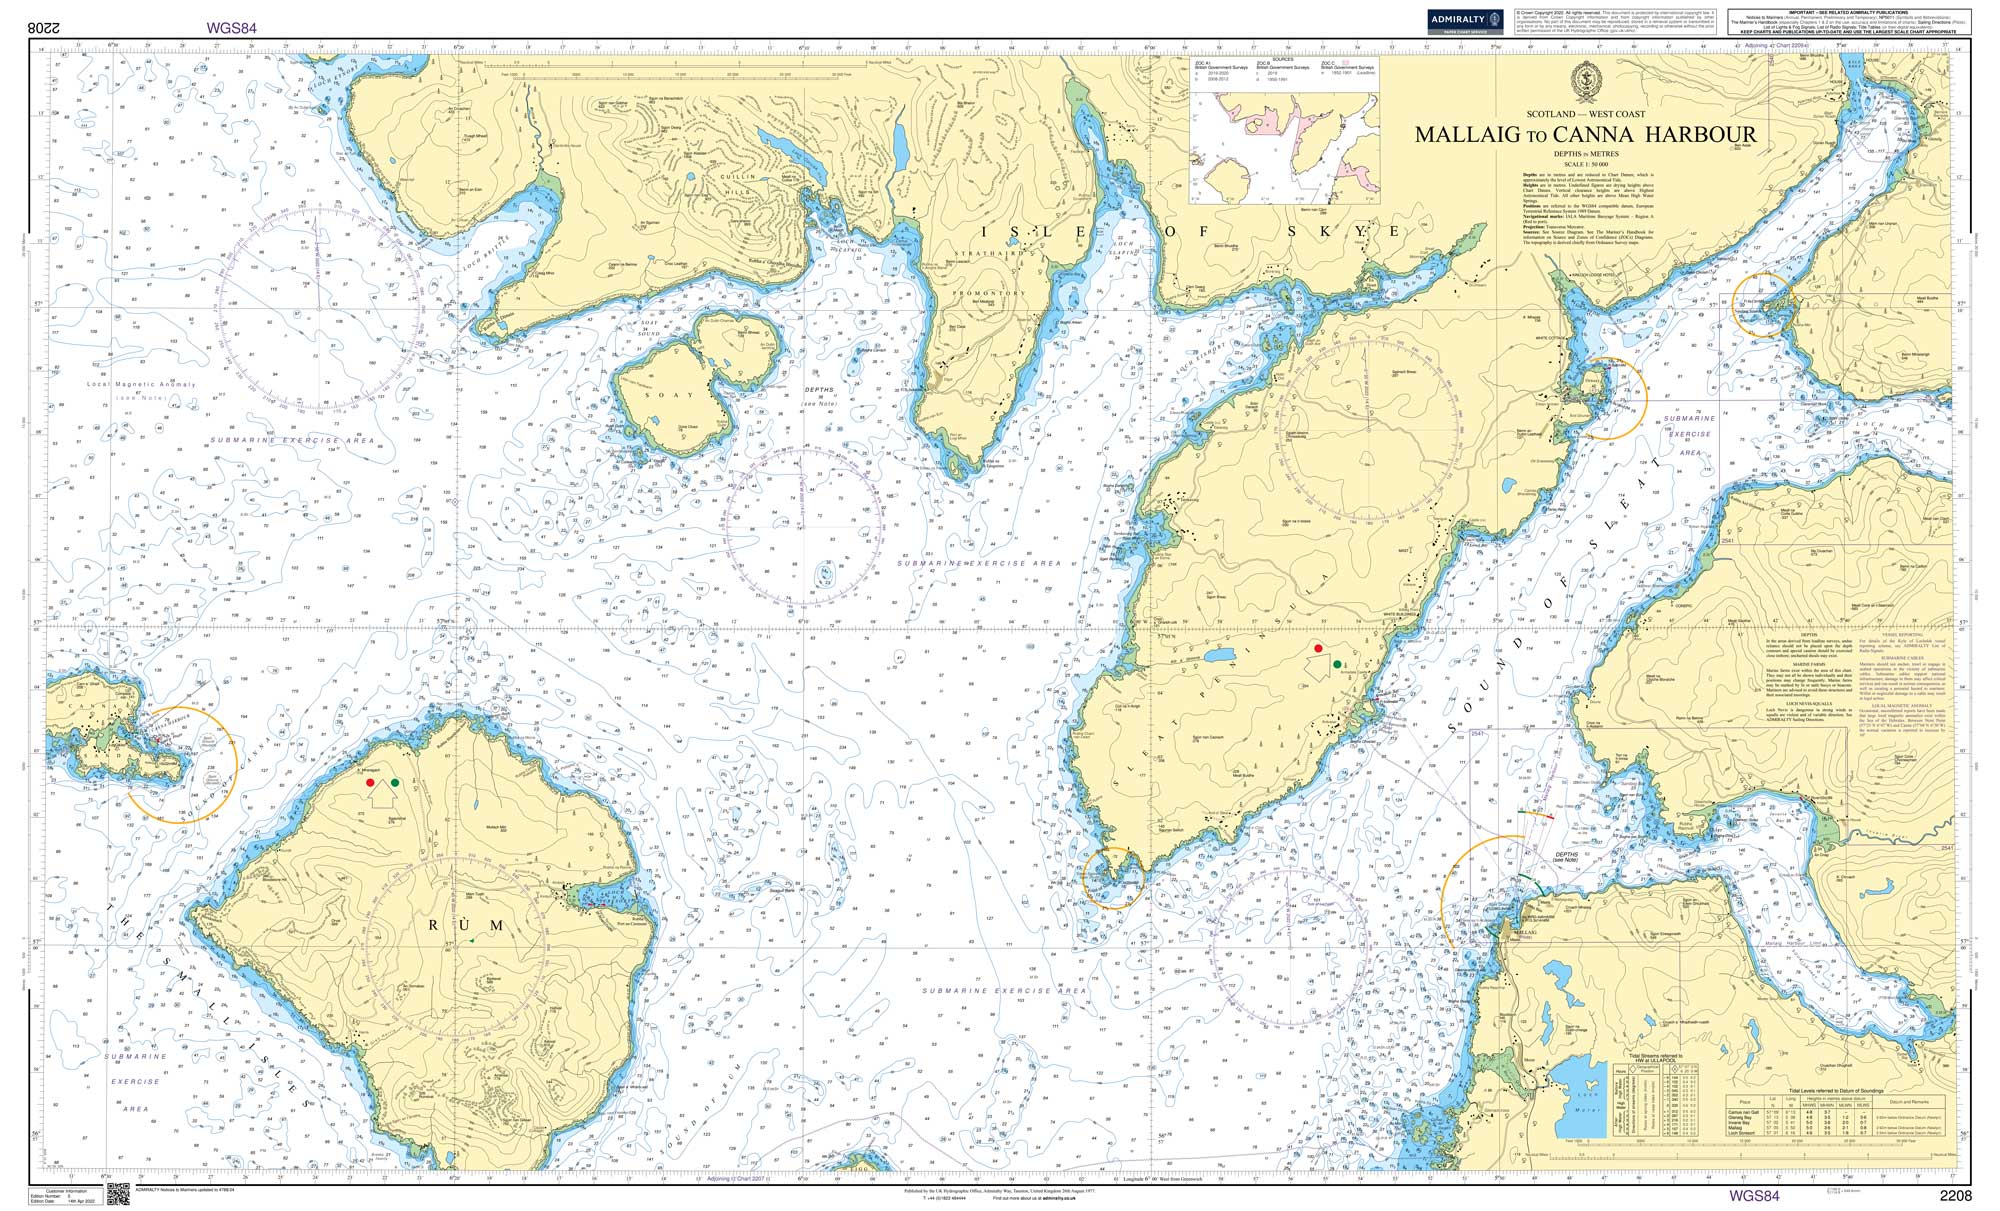The height and width of the screenshot is (1211, 2000).
Task: Click the 'Mallaig to Canna Harbour' title
Action: coord(1585,135)
